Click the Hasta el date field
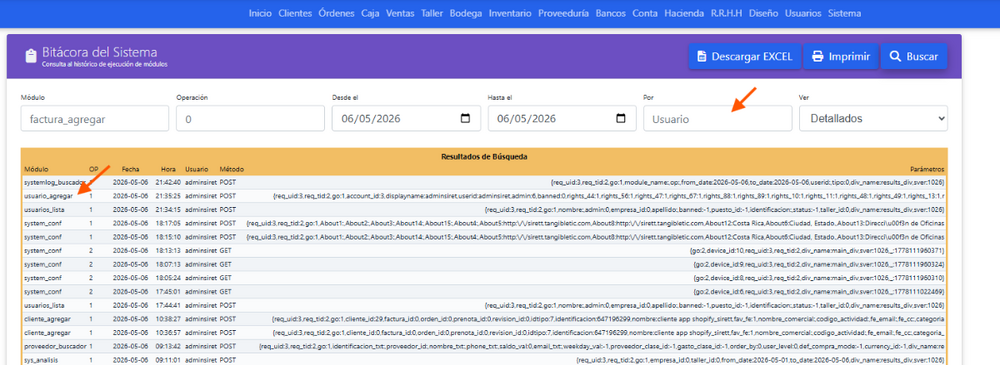Viewport: 1000px width, 365px height. (562, 119)
